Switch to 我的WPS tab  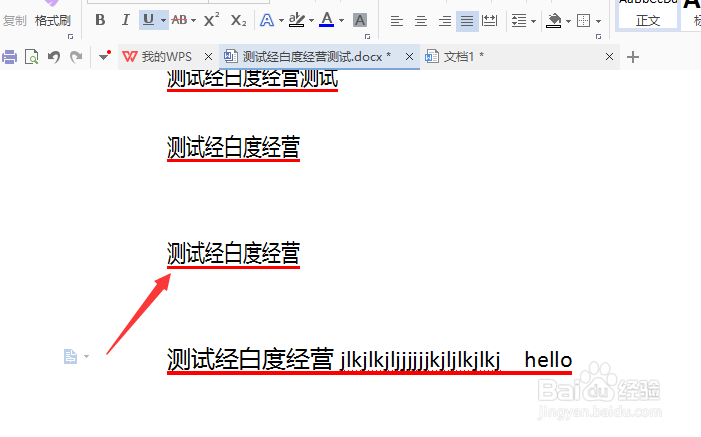(x=166, y=57)
